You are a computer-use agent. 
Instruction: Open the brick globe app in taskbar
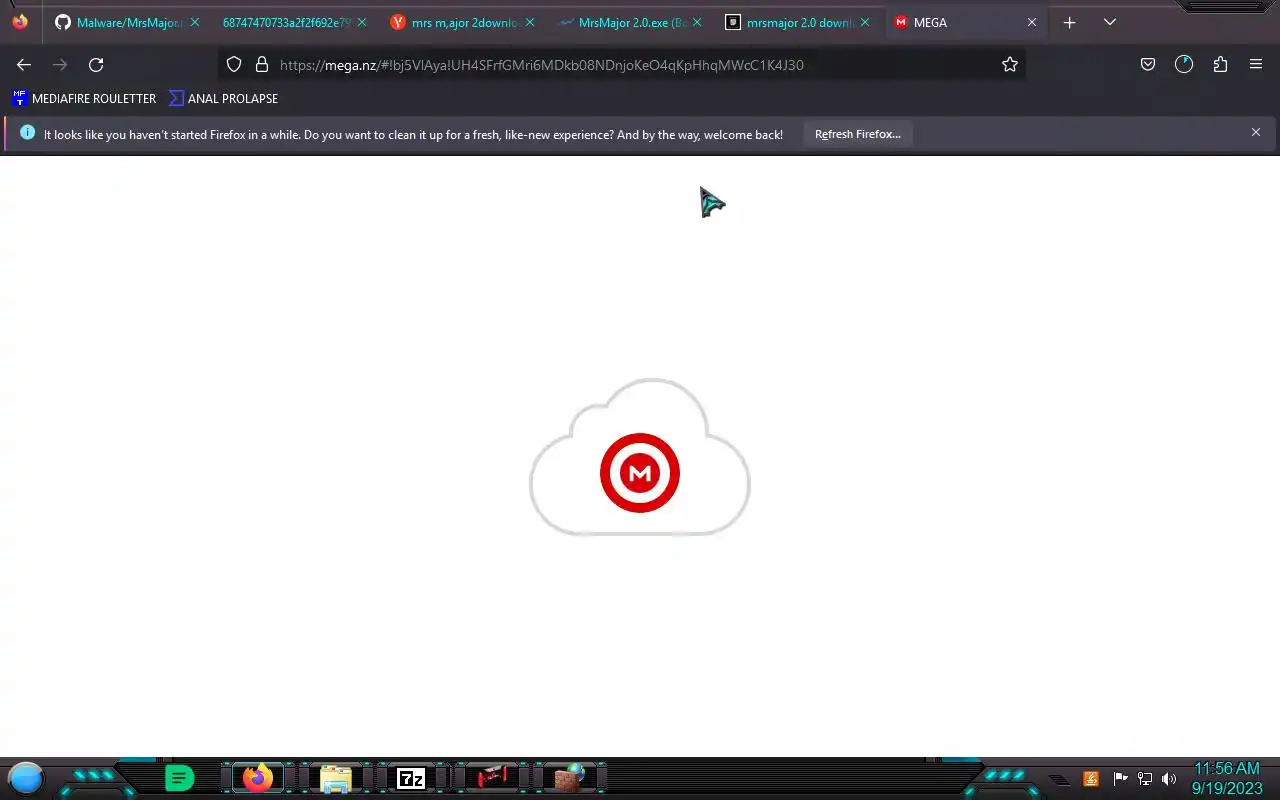pos(569,777)
